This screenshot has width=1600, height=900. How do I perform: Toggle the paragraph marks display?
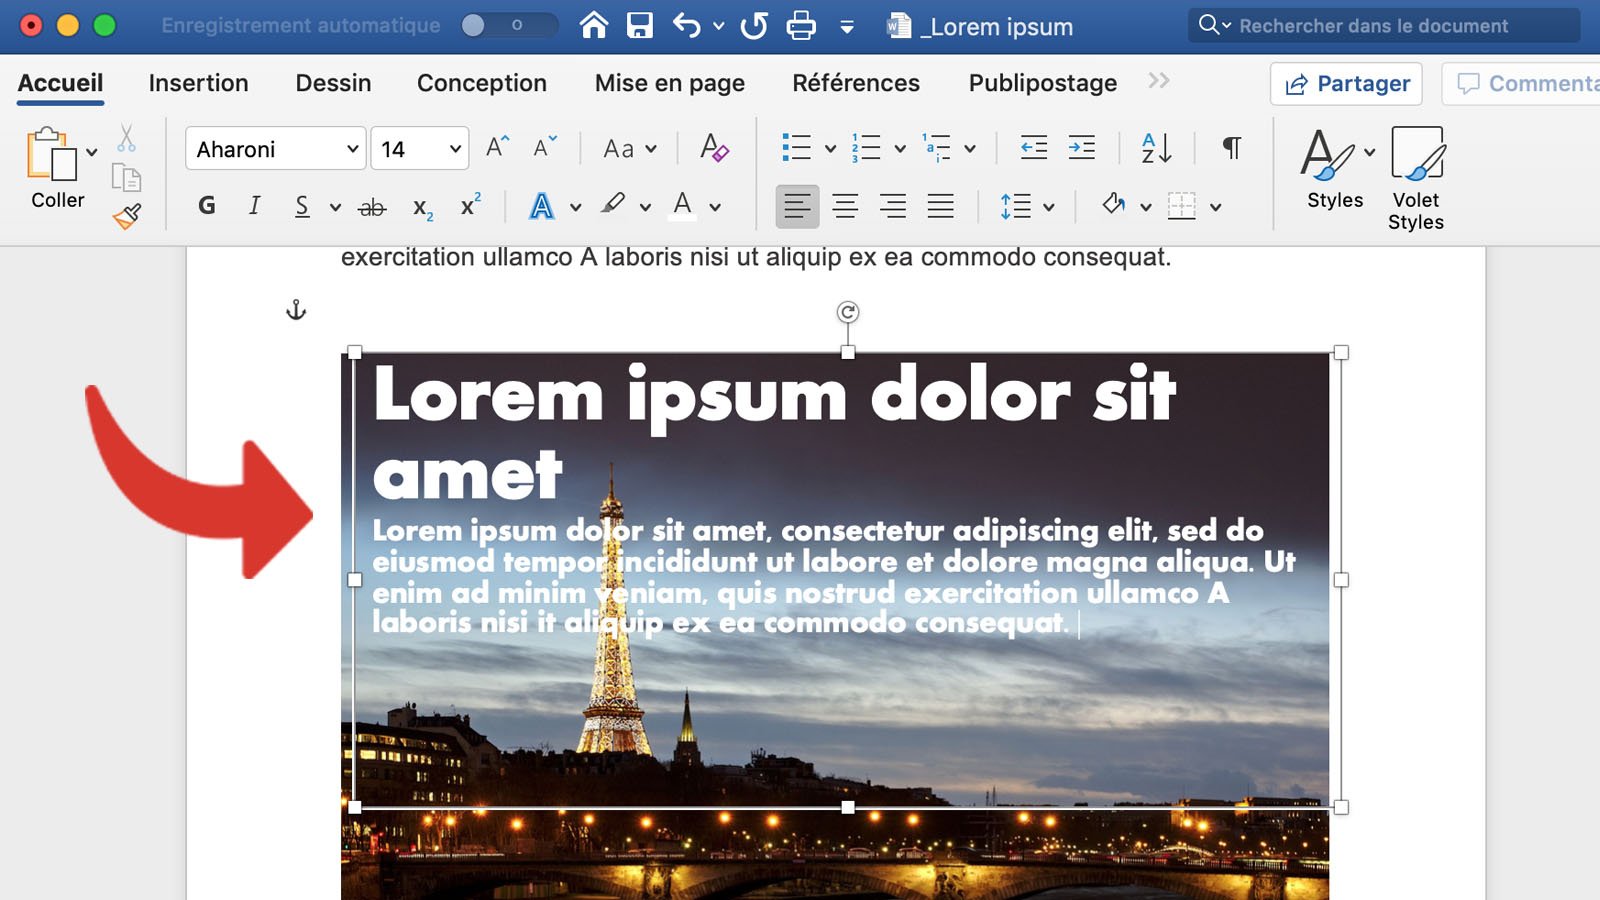(x=1230, y=148)
